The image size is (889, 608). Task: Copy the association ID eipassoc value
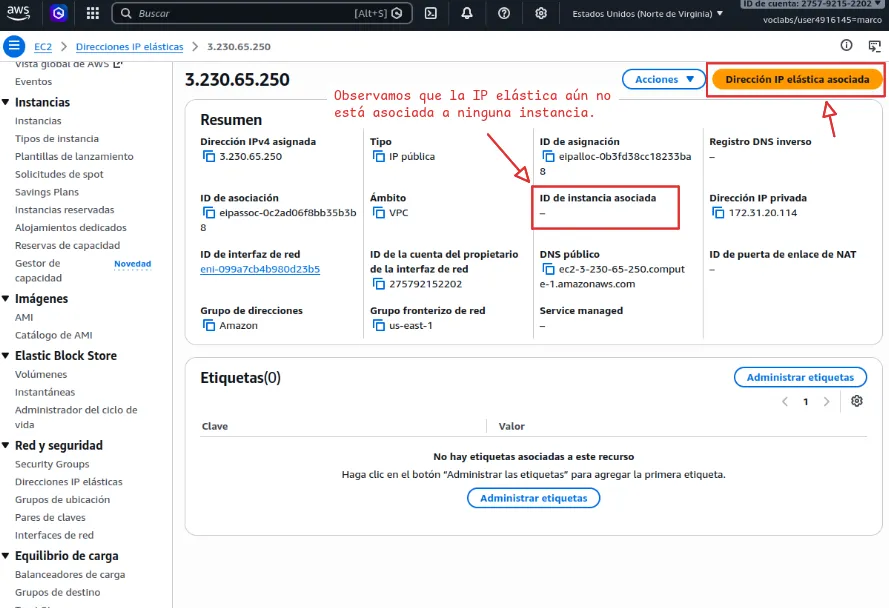[209, 213]
